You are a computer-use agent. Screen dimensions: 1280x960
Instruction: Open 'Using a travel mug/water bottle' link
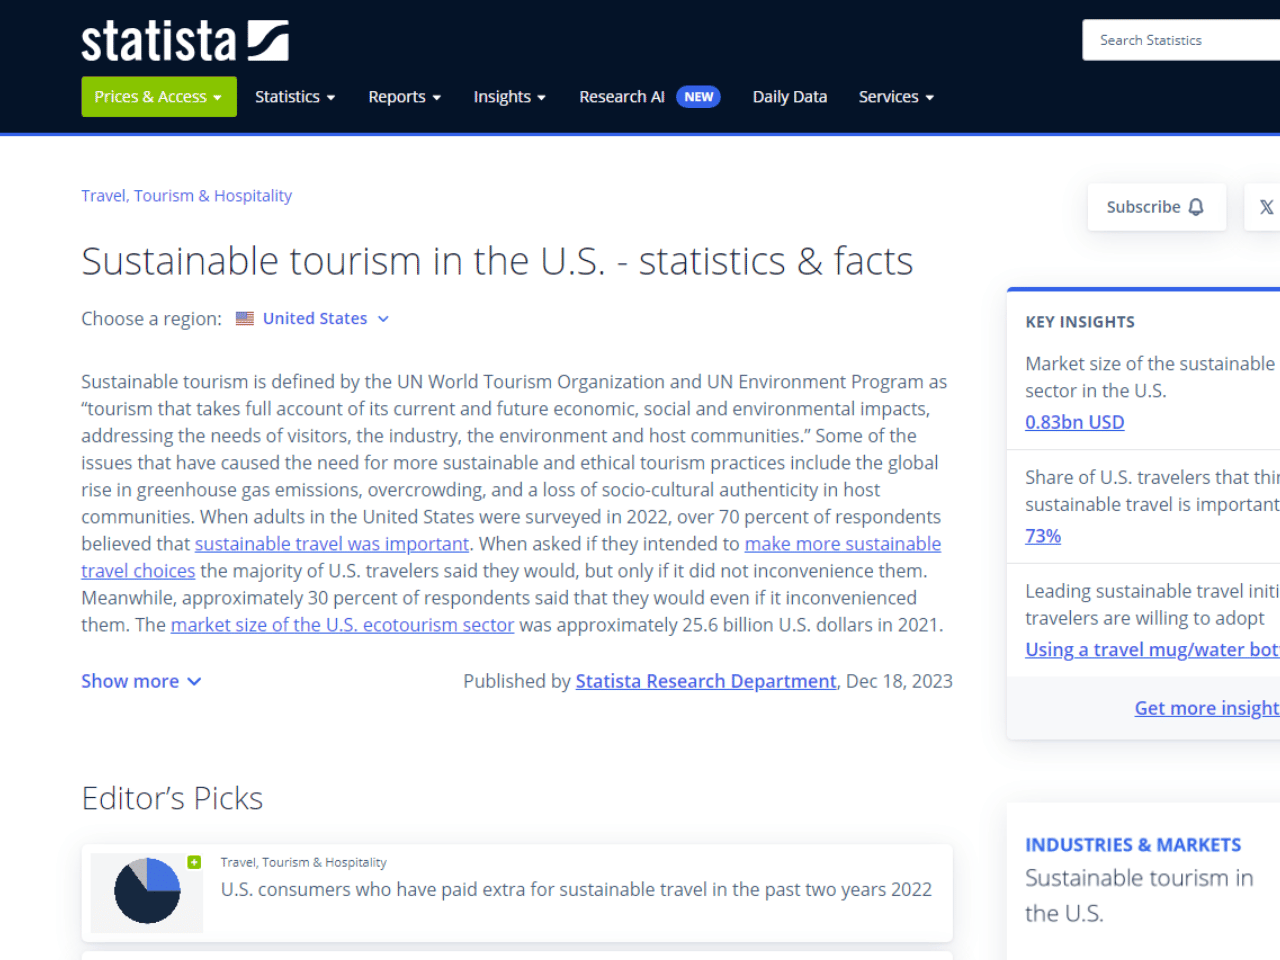pyautogui.click(x=1152, y=650)
